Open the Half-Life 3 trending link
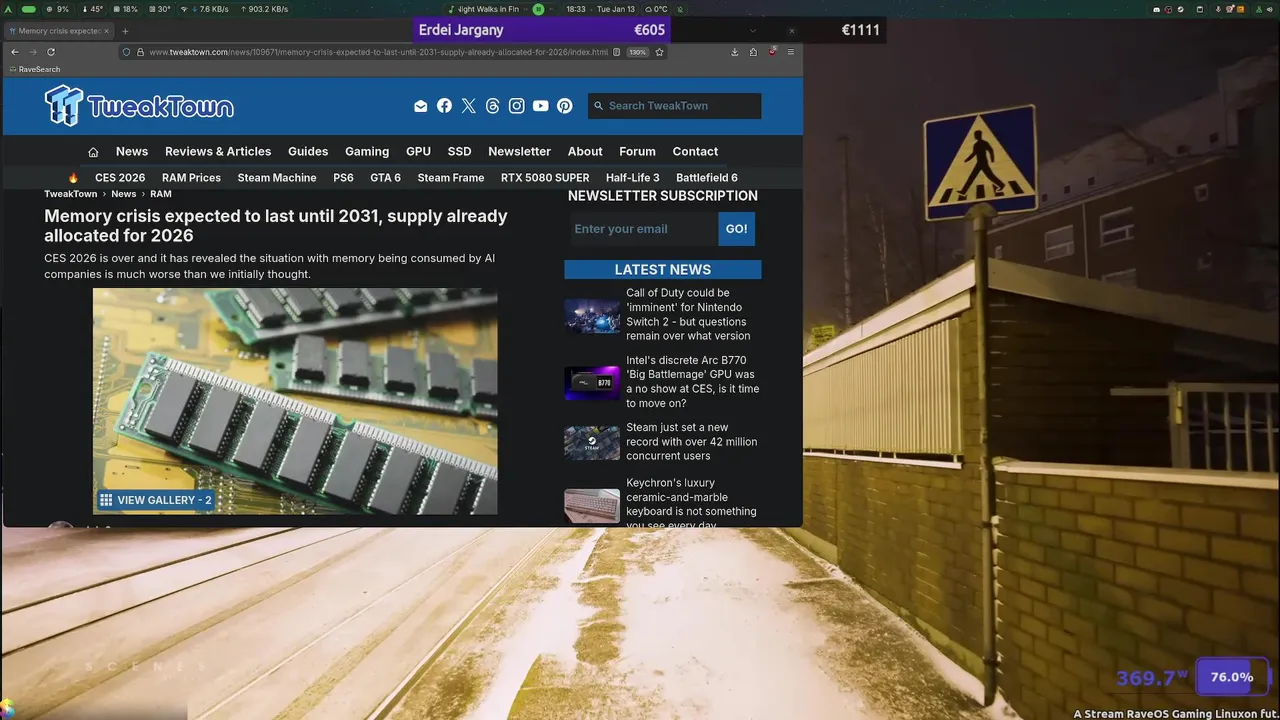This screenshot has height=720, width=1280. pyautogui.click(x=633, y=178)
